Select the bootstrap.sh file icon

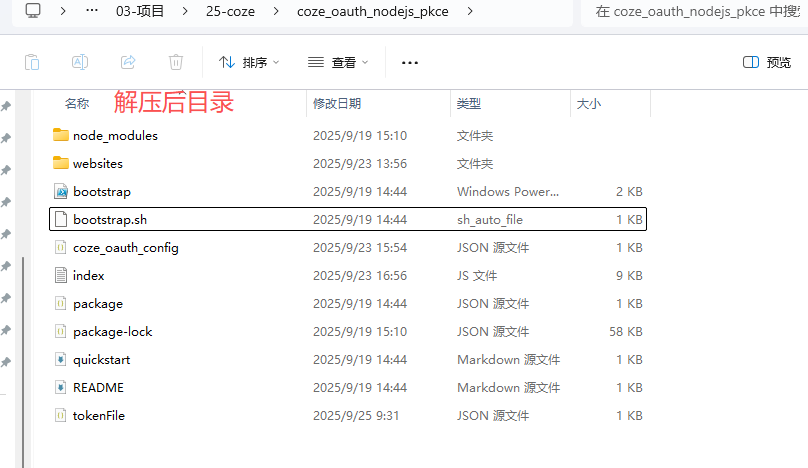point(61,219)
